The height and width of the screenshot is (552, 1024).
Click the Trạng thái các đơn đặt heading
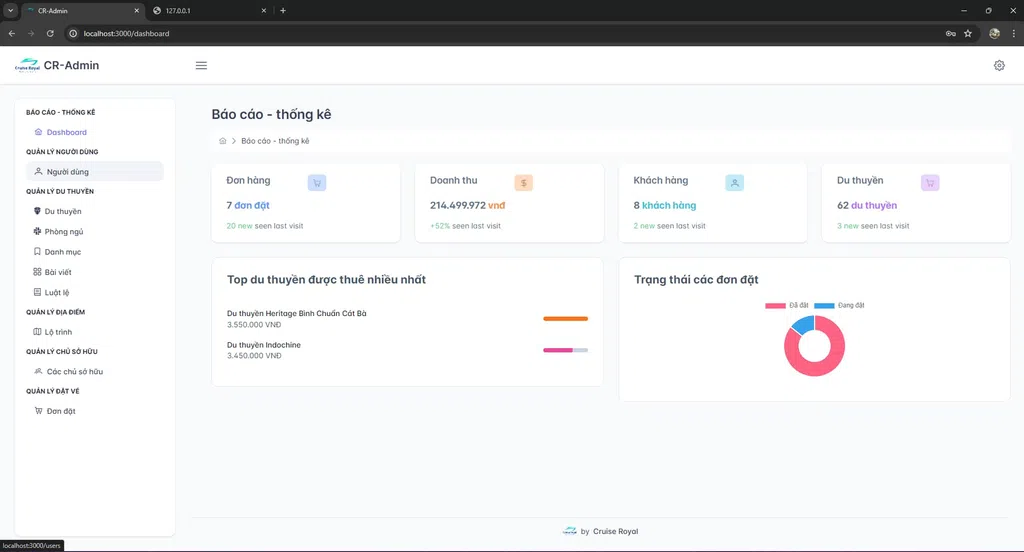[x=696, y=280]
